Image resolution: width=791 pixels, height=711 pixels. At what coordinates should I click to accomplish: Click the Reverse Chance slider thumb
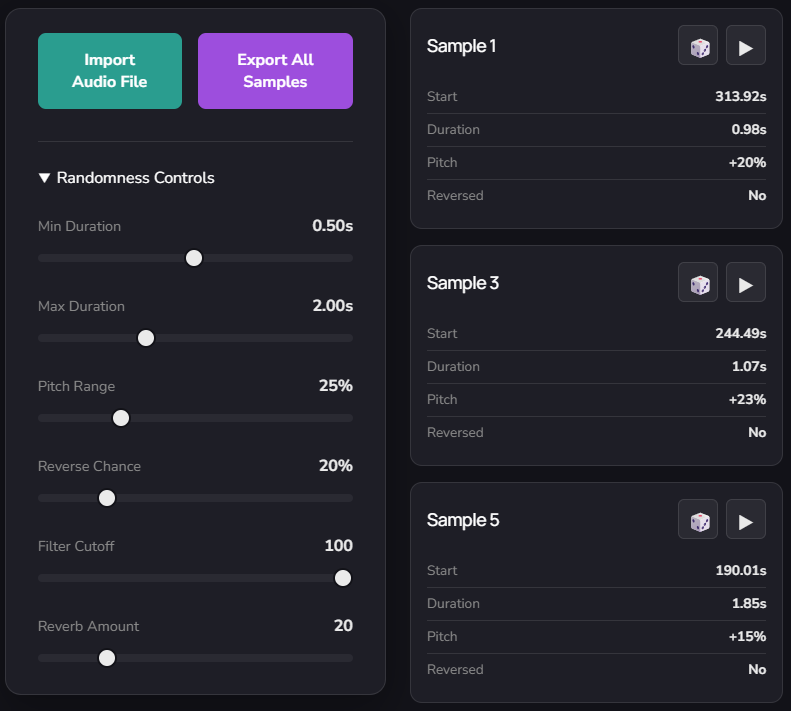[107, 498]
